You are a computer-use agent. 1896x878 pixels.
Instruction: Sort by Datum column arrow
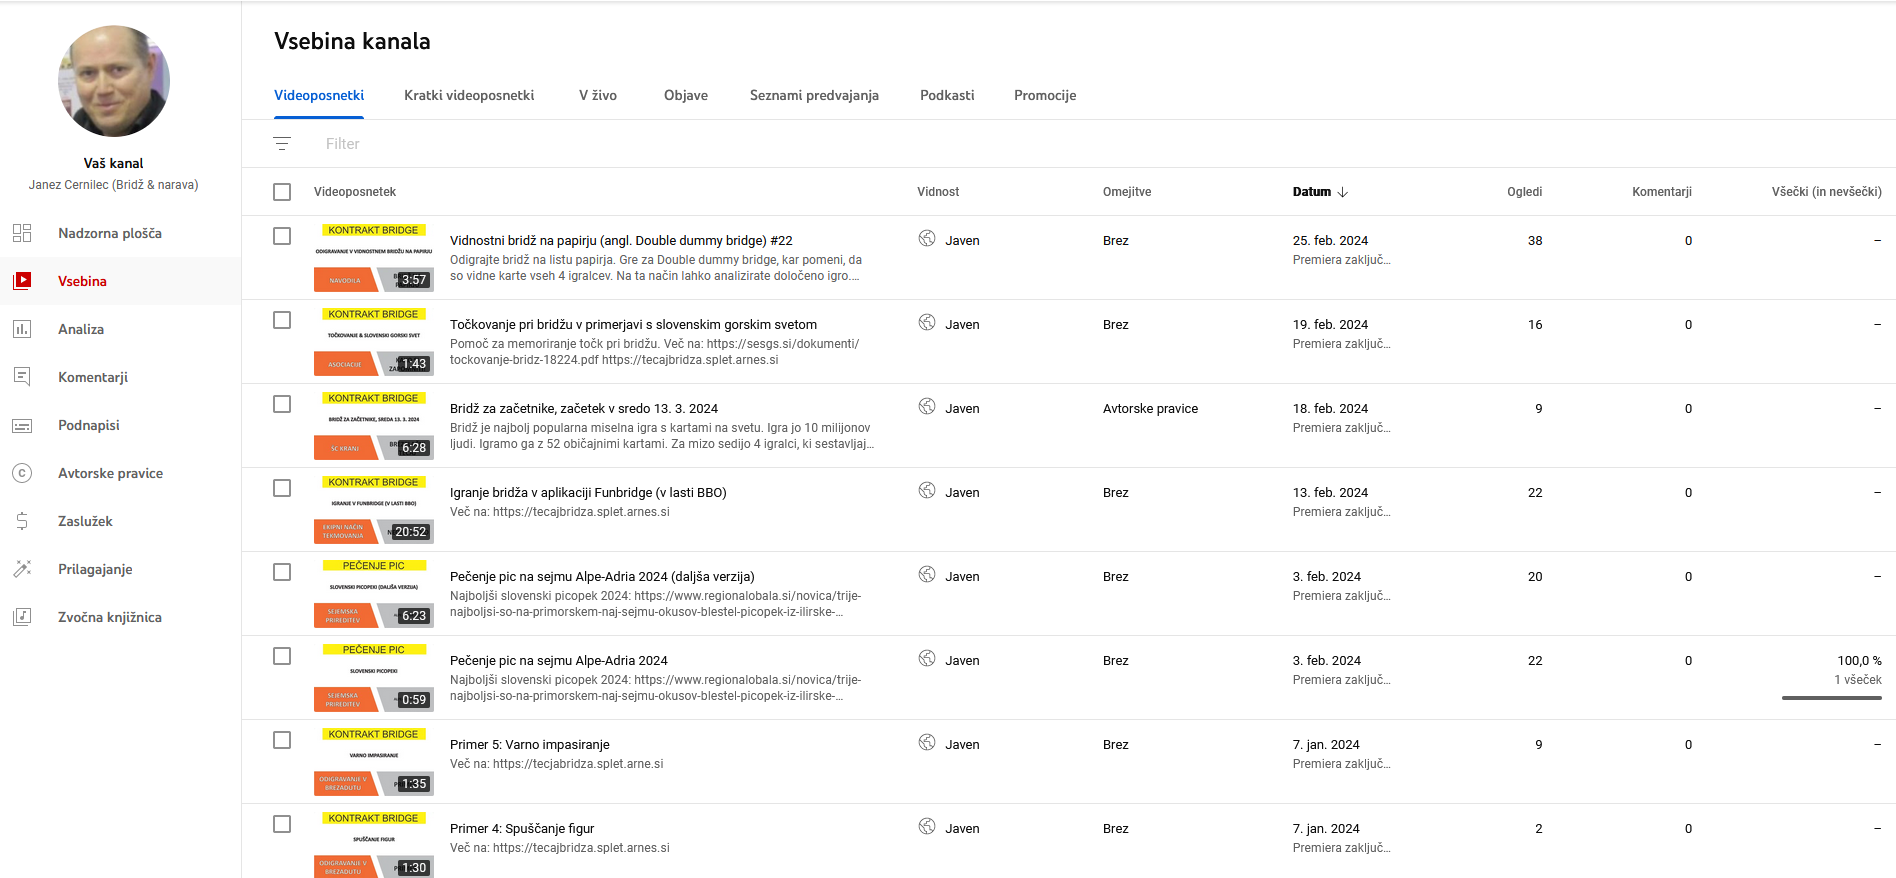point(1342,192)
